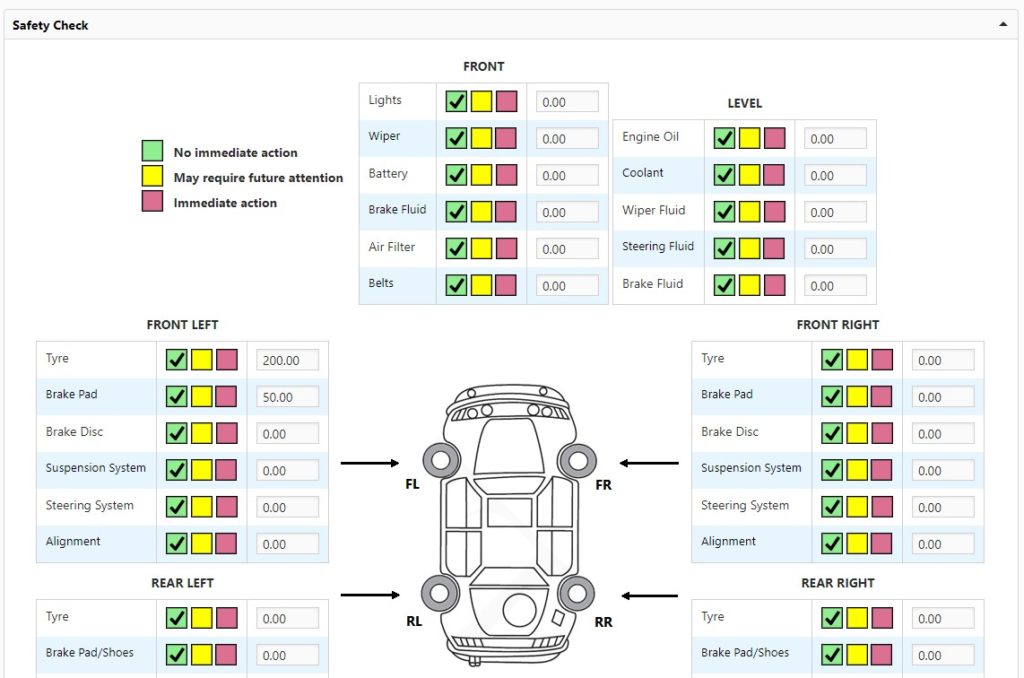Viewport: 1024px width, 678px height.
Task: Toggle green check on Coolant level
Action: coord(724,174)
